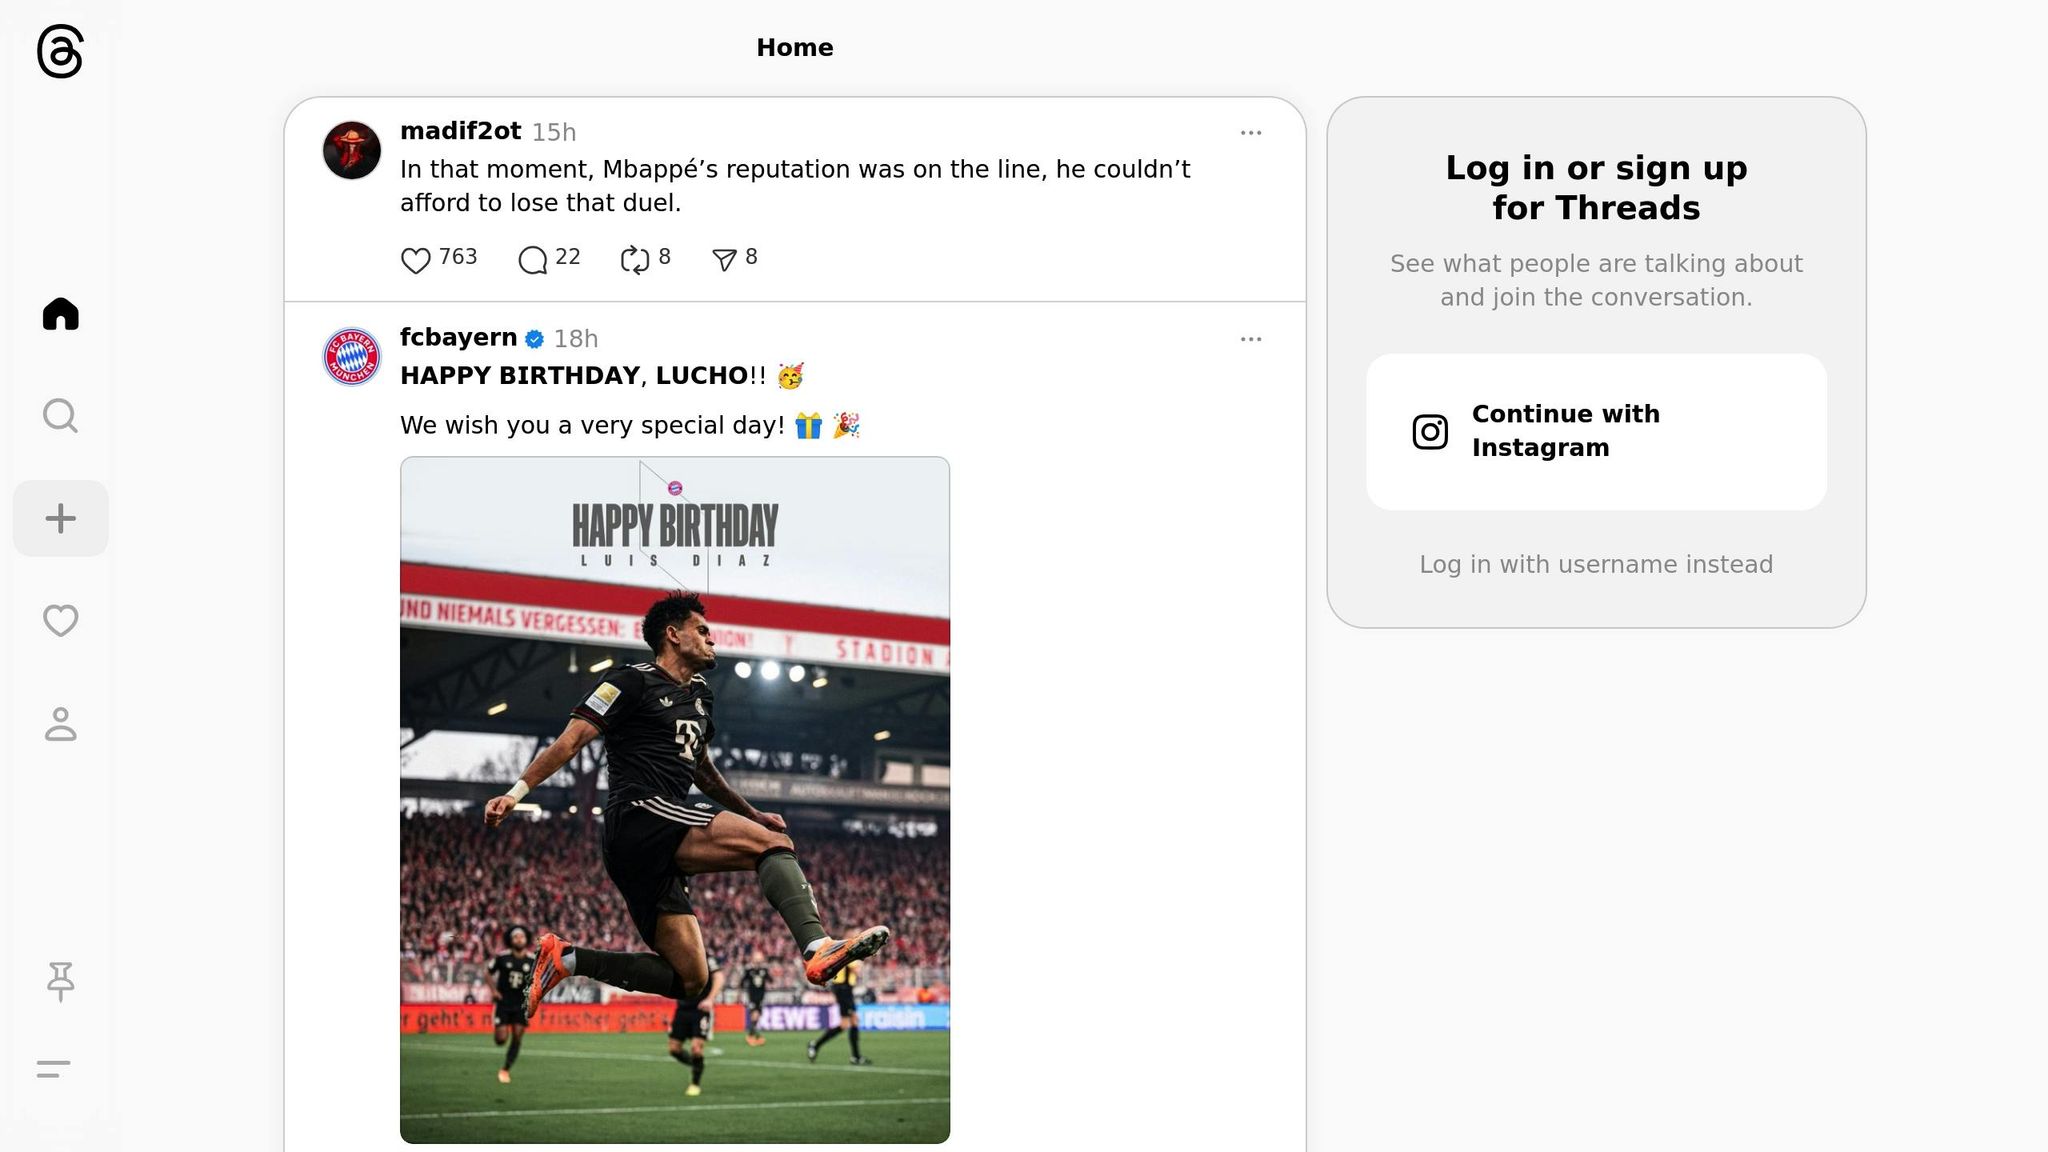Image resolution: width=2048 pixels, height=1152 pixels.
Task: Repost madif2ot's Mbappé post
Action: (x=635, y=259)
